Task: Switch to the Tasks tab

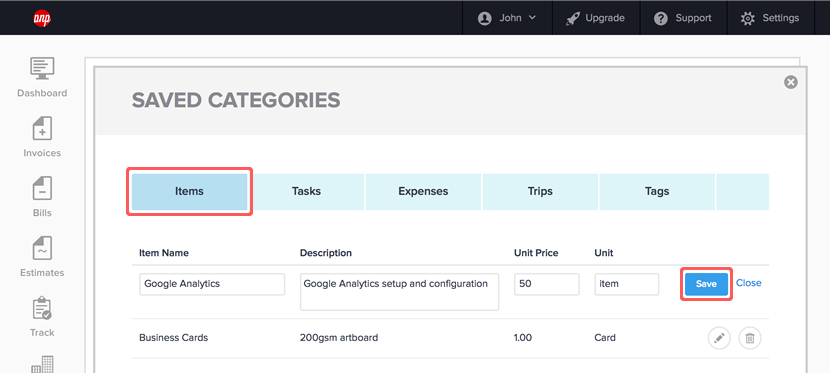Action: point(306,192)
